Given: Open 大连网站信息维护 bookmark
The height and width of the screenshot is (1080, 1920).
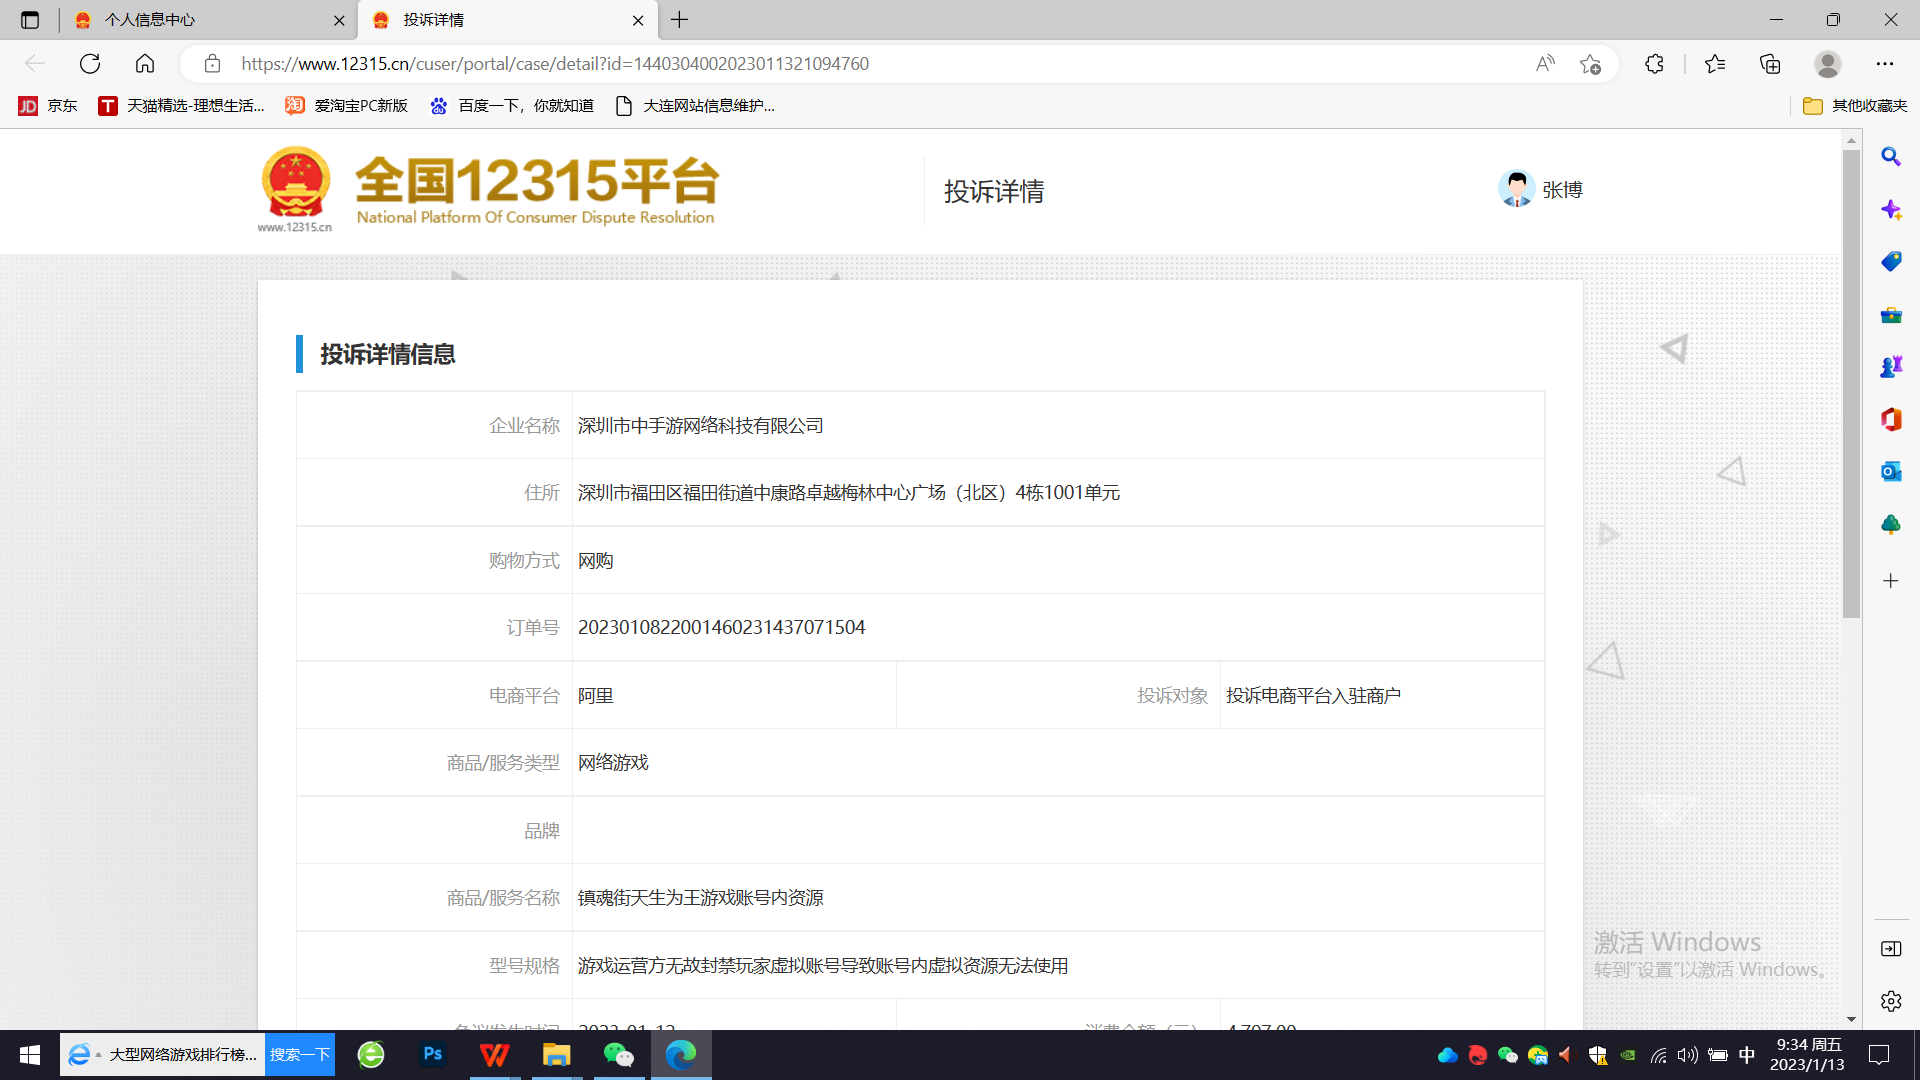Looking at the screenshot, I should click(x=695, y=106).
